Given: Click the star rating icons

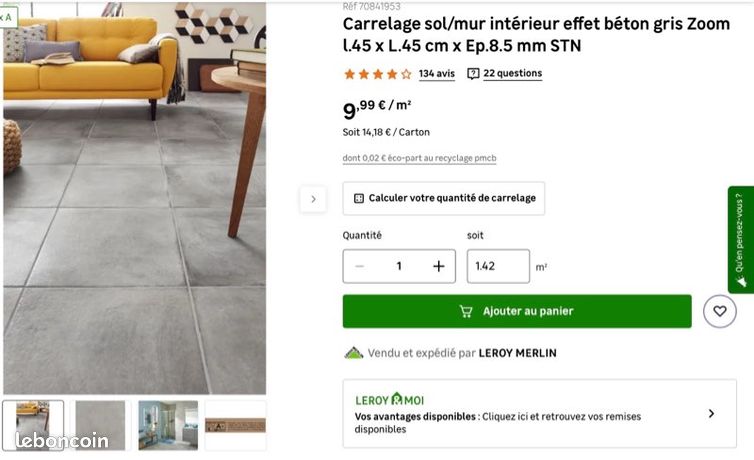Looking at the screenshot, I should (x=378, y=74).
